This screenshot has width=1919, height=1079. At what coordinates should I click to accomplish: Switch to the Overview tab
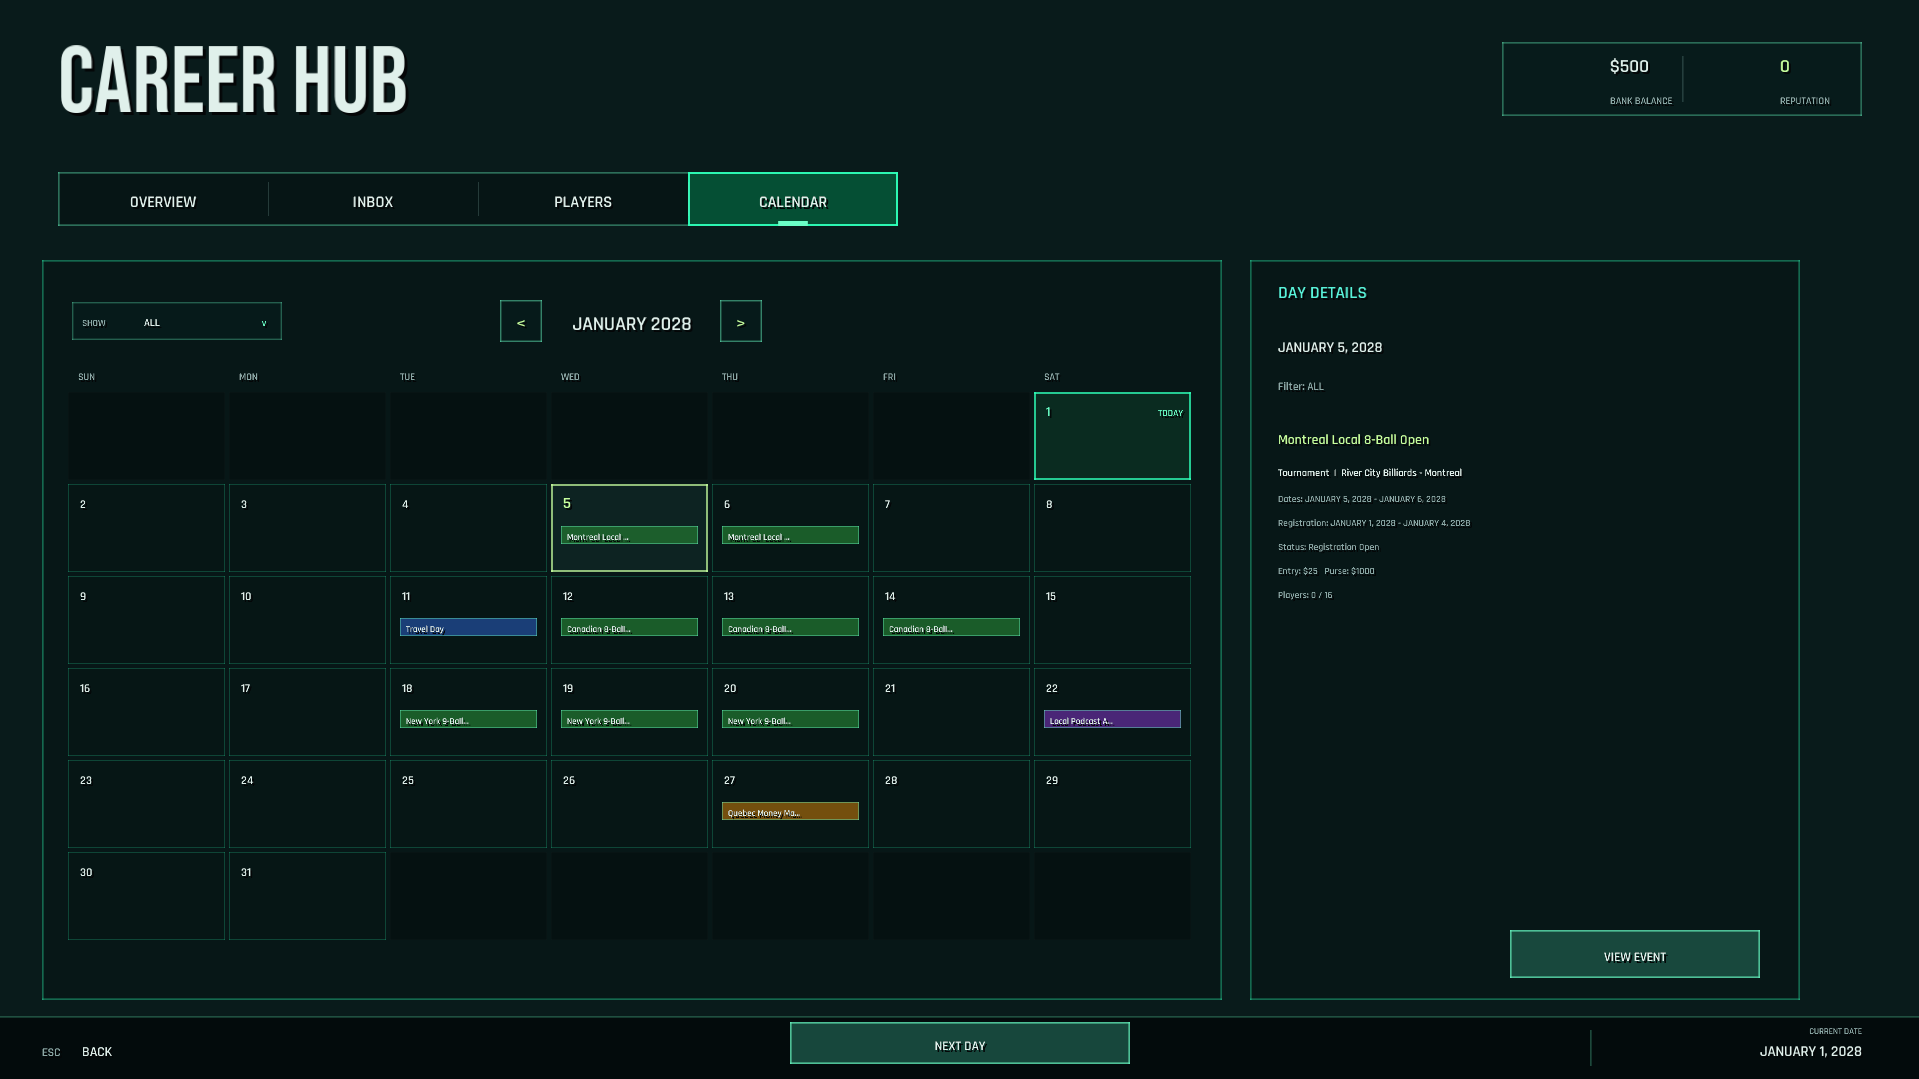[163, 200]
